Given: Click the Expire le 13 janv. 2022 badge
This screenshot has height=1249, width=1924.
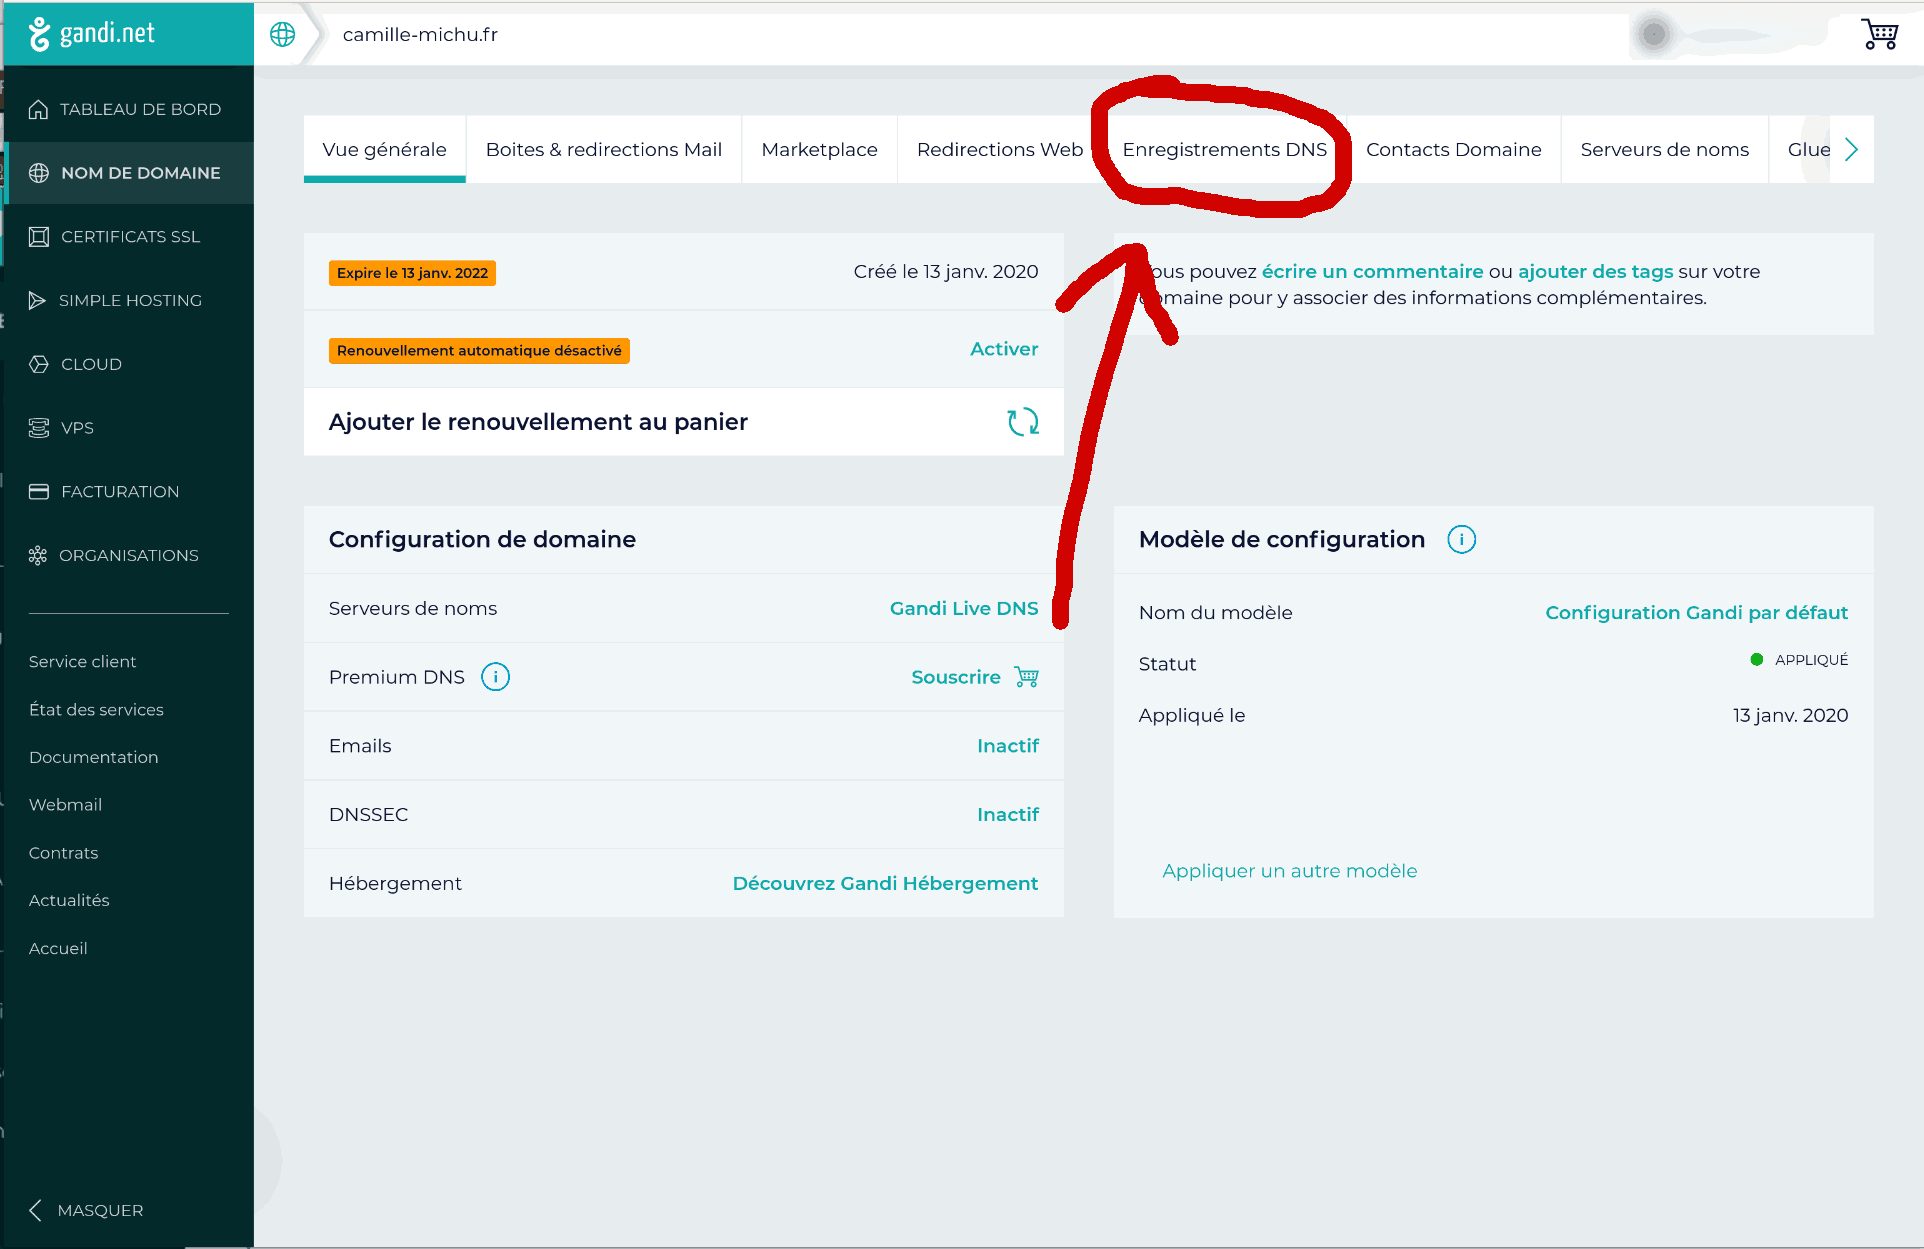Looking at the screenshot, I should point(412,273).
